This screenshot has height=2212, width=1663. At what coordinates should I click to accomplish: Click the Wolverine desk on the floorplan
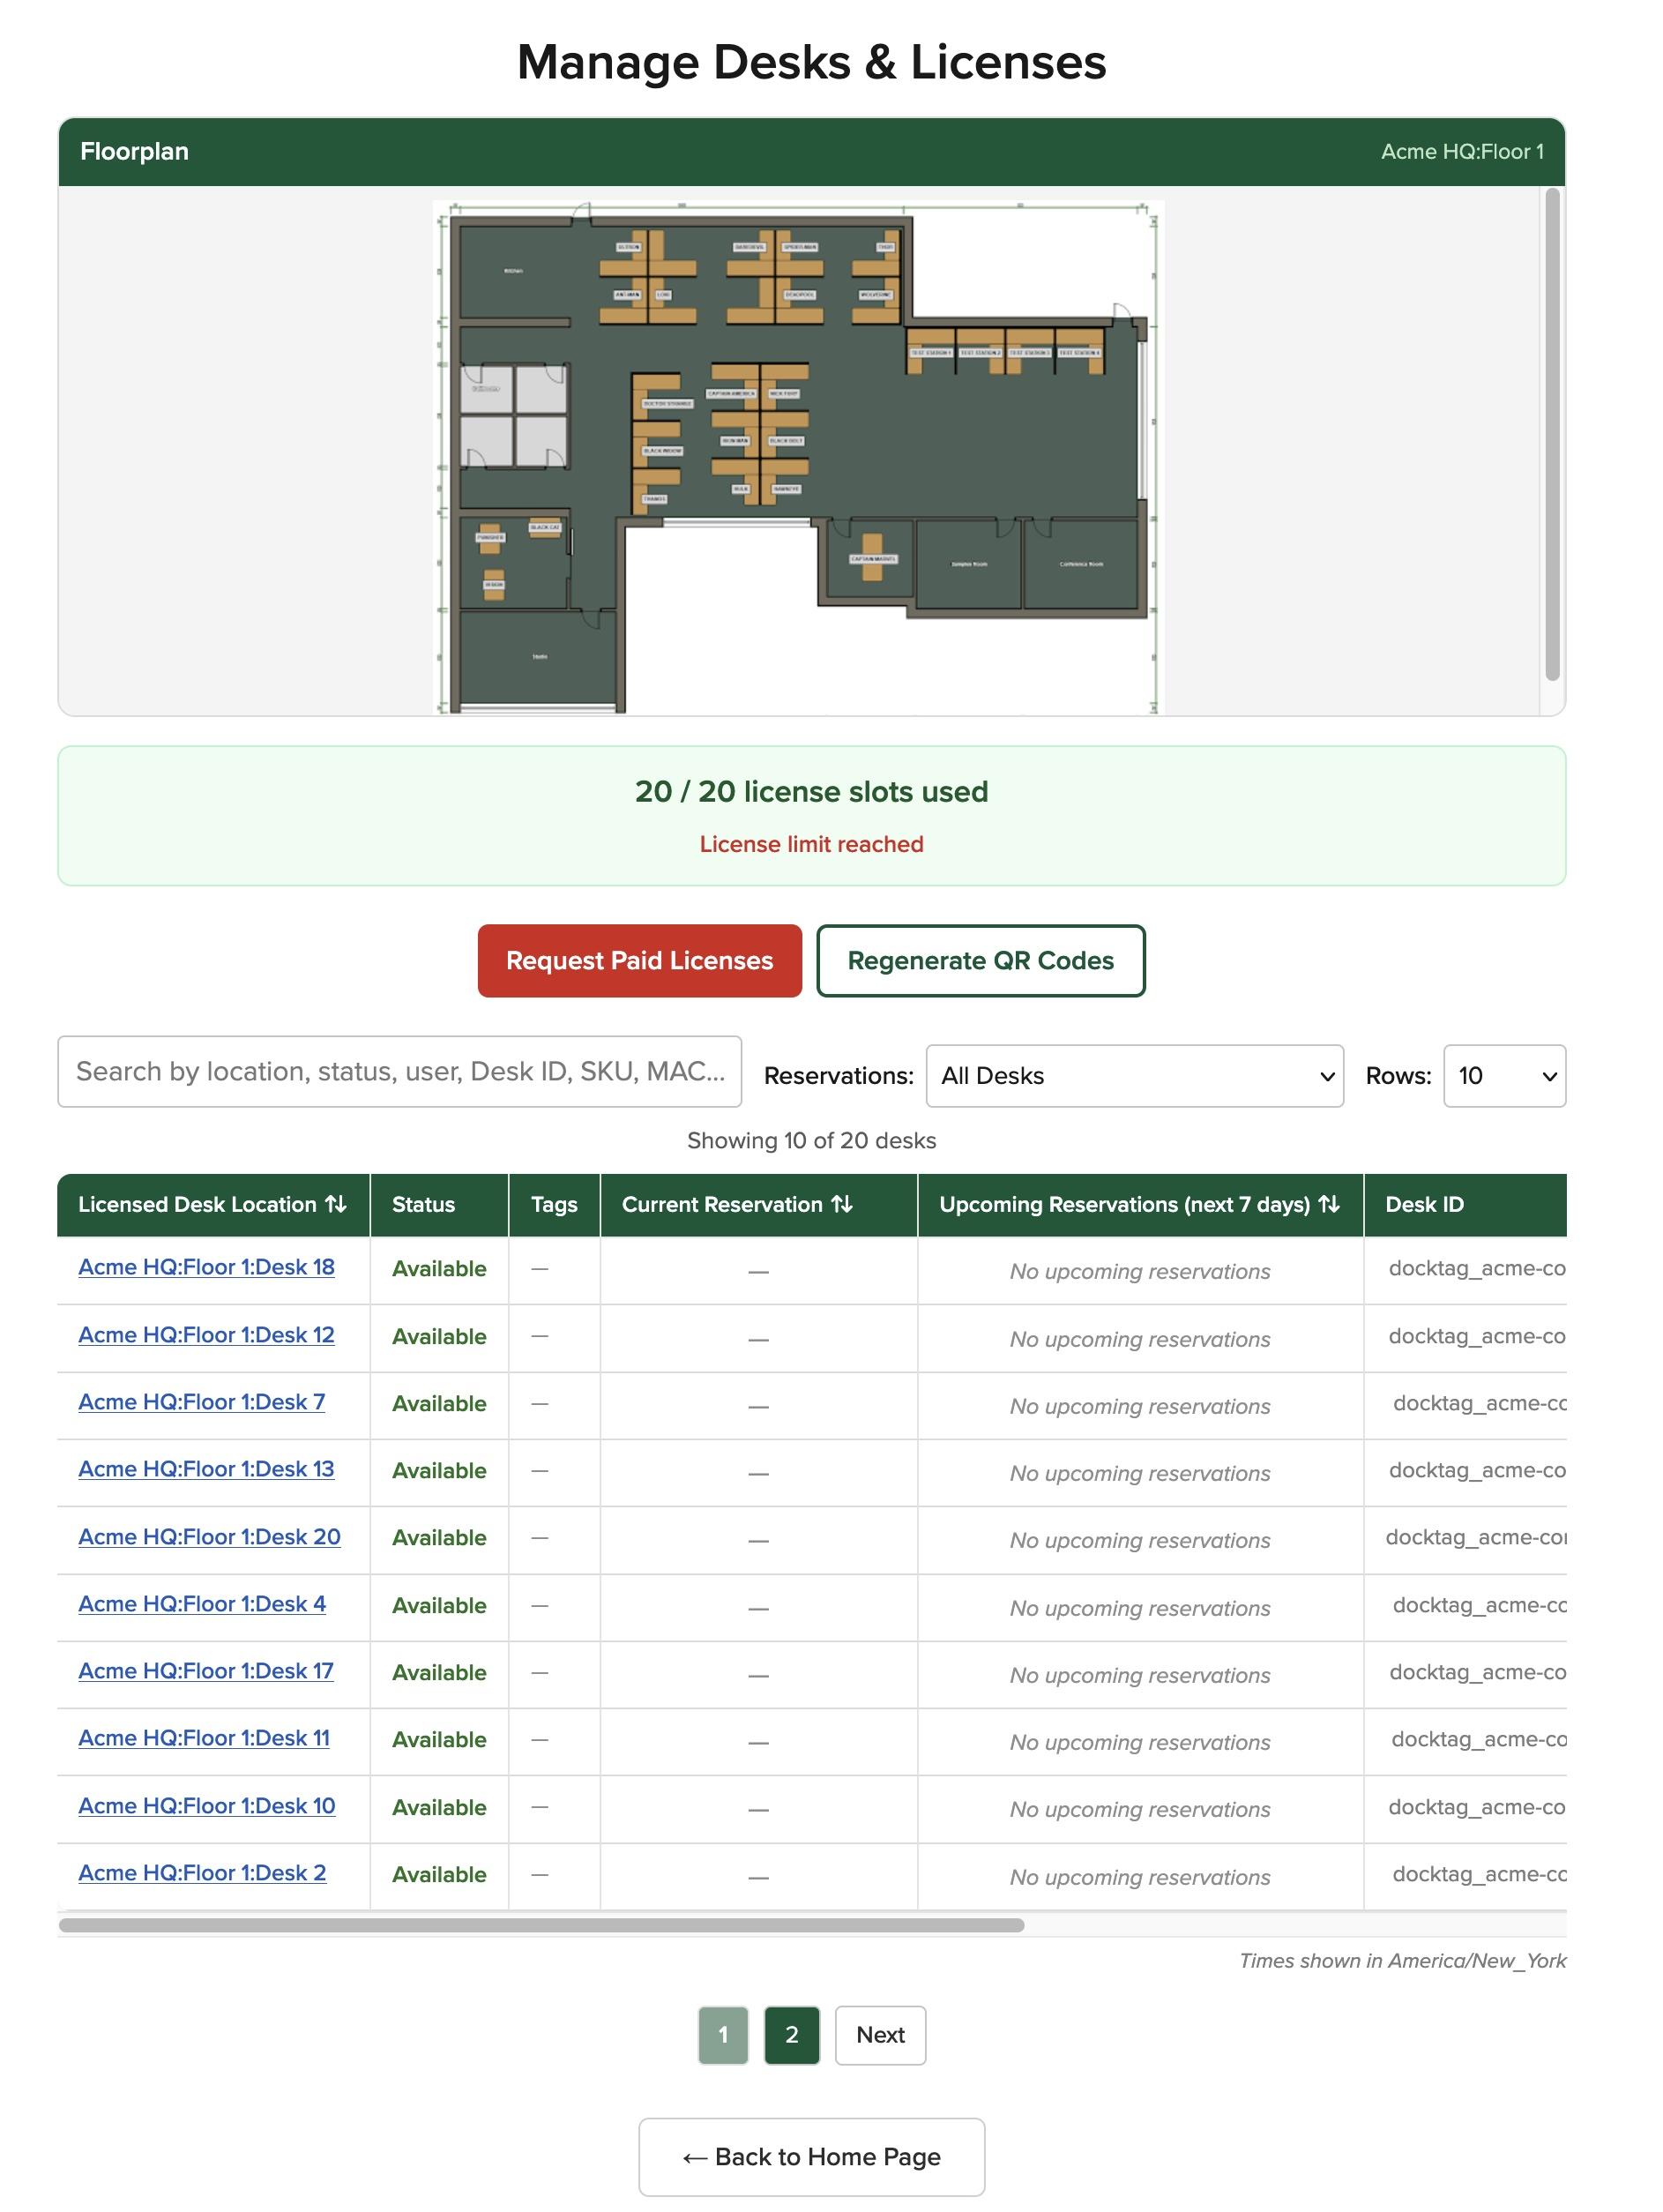[876, 293]
